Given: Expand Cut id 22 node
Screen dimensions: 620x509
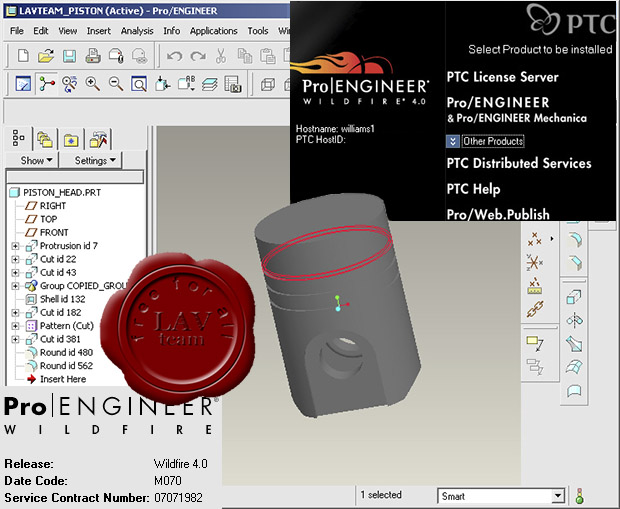Looking at the screenshot, I should click(15, 259).
